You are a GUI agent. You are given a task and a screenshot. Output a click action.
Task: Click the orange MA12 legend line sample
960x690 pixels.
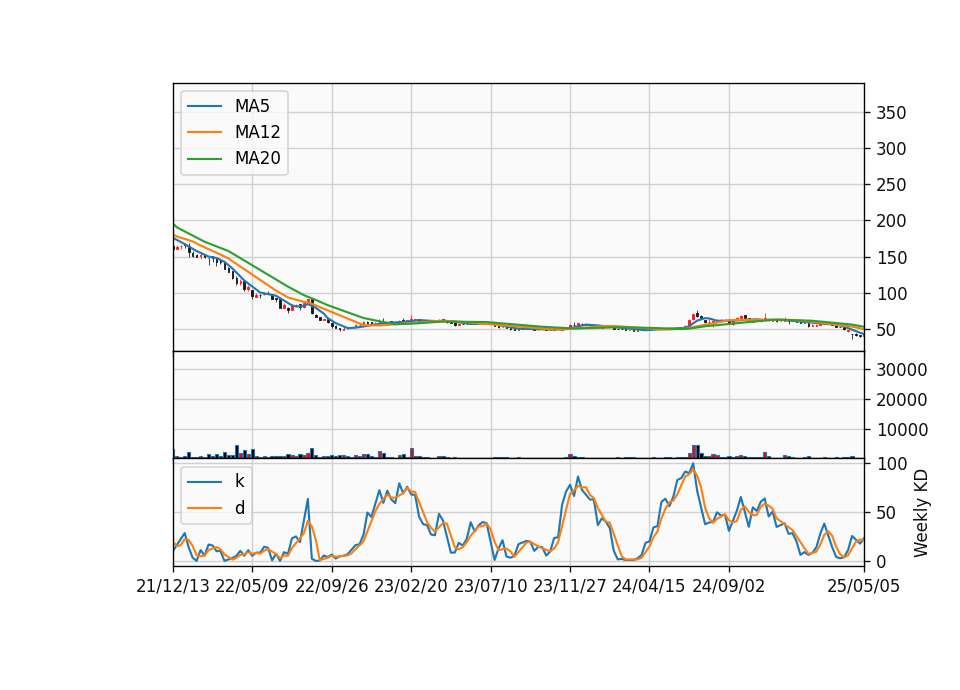(x=204, y=132)
